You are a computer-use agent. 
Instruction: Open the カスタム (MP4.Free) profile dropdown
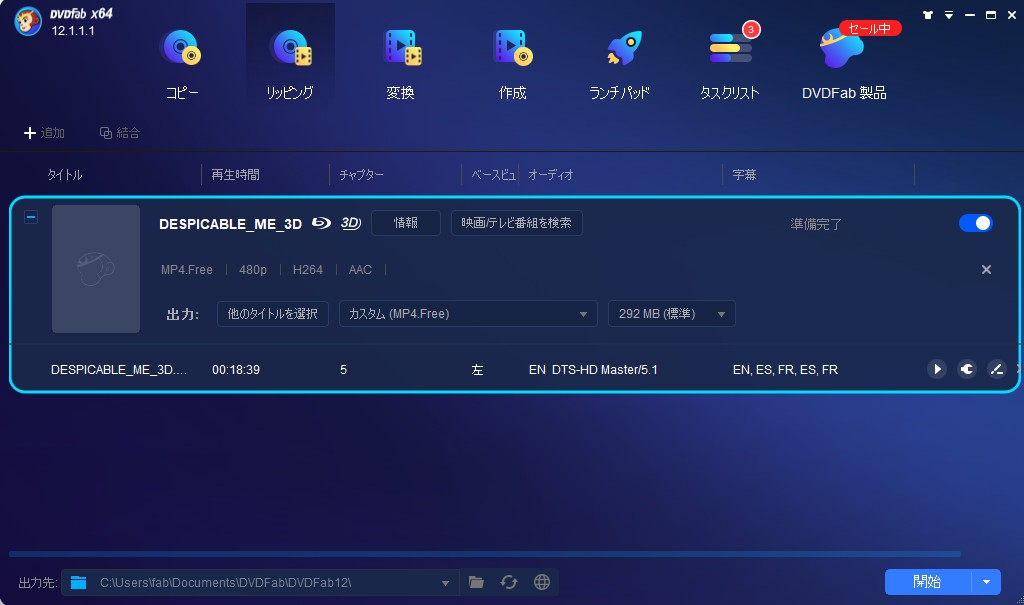pyautogui.click(x=468, y=314)
